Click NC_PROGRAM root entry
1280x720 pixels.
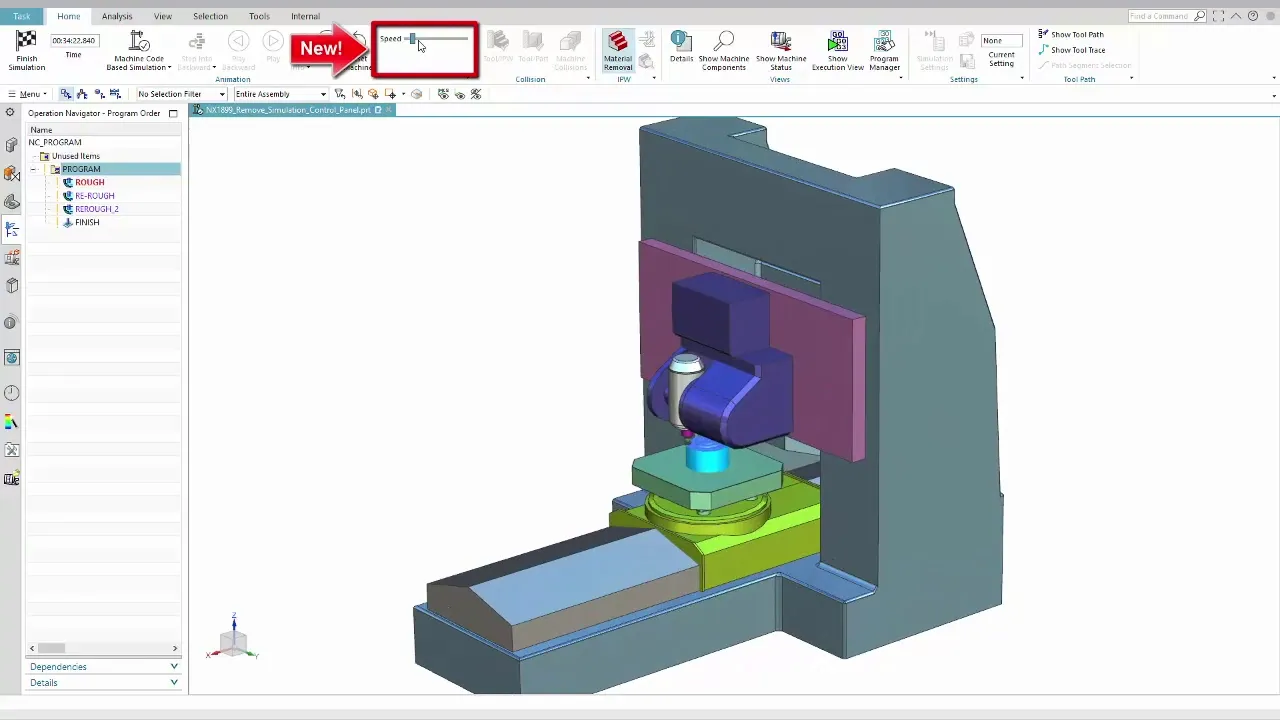(x=55, y=142)
